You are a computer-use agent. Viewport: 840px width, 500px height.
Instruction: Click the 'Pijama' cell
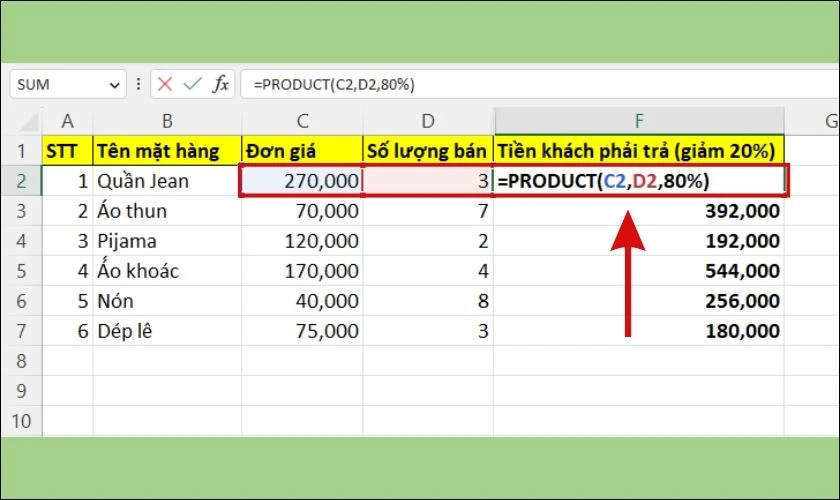click(167, 241)
